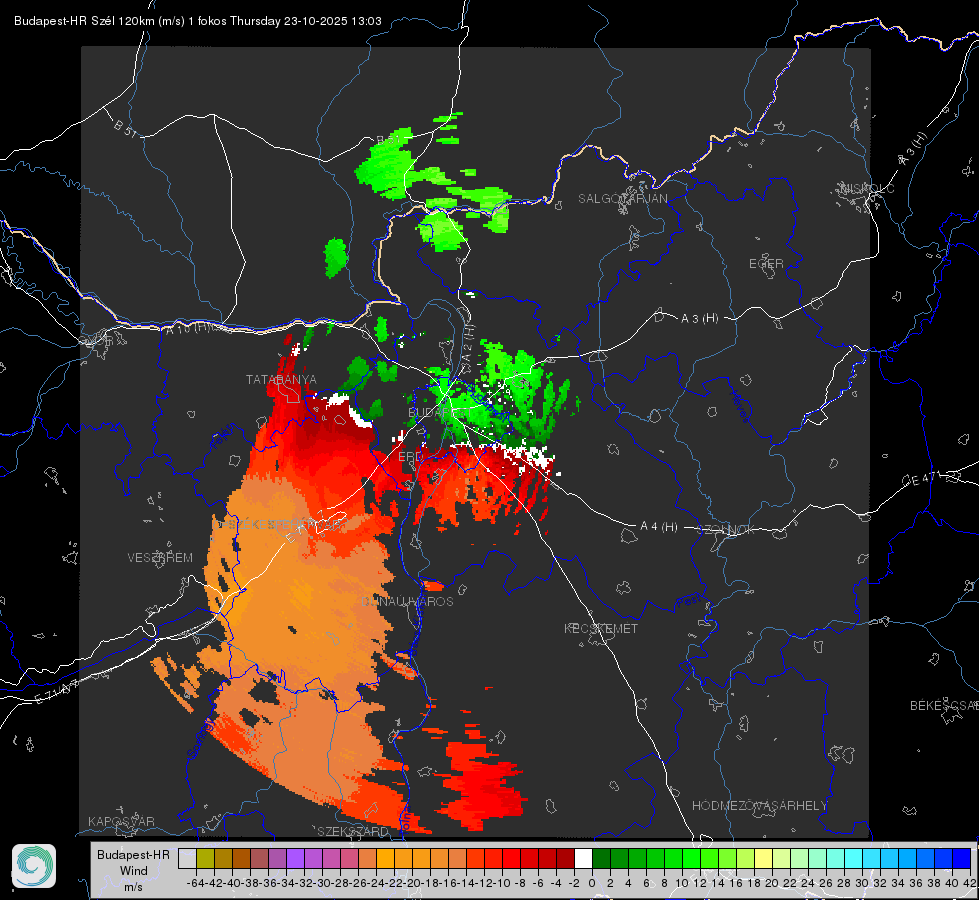Click the legend value '10'
979x900 pixels.
point(681,883)
